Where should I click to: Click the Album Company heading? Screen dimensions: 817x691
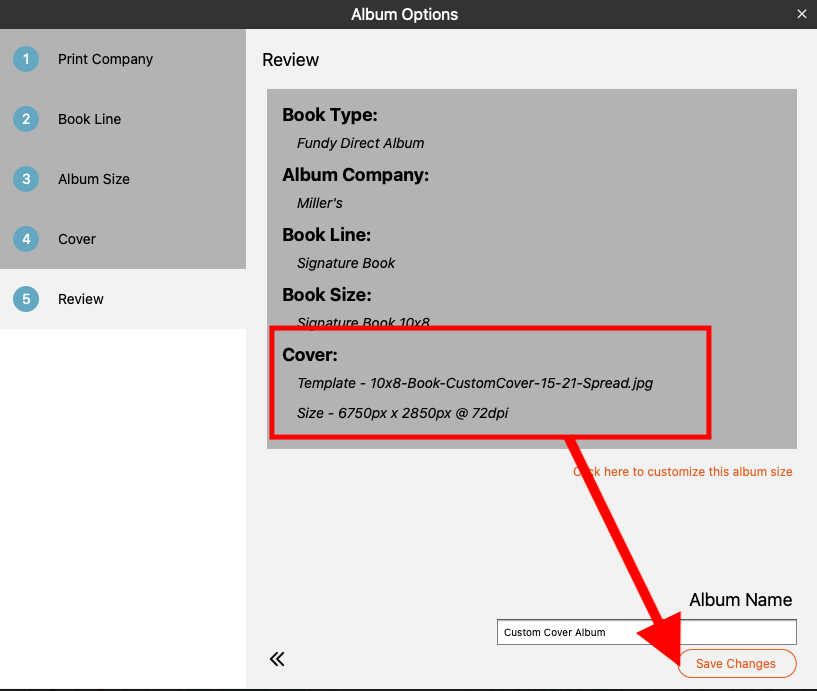355,175
